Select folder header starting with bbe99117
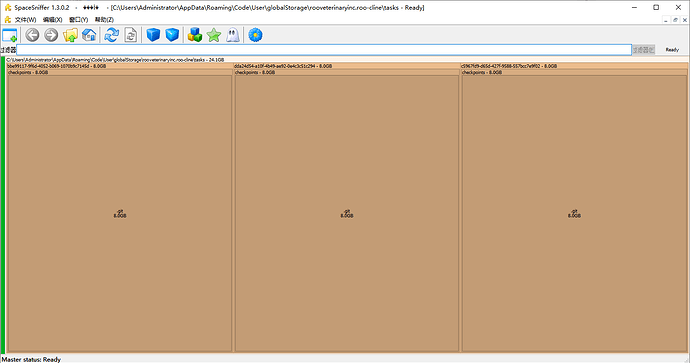This screenshot has height=363, width=690. [119, 66]
